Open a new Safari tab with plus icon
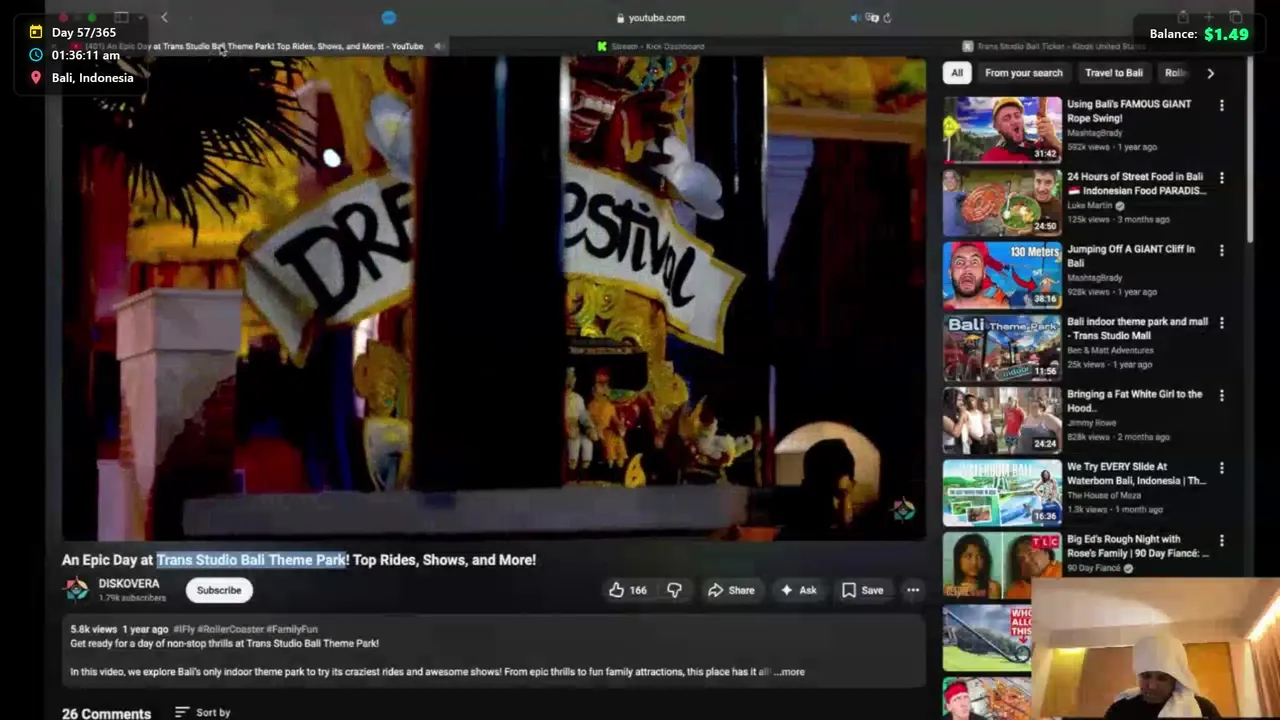The image size is (1280, 720). [1209, 17]
